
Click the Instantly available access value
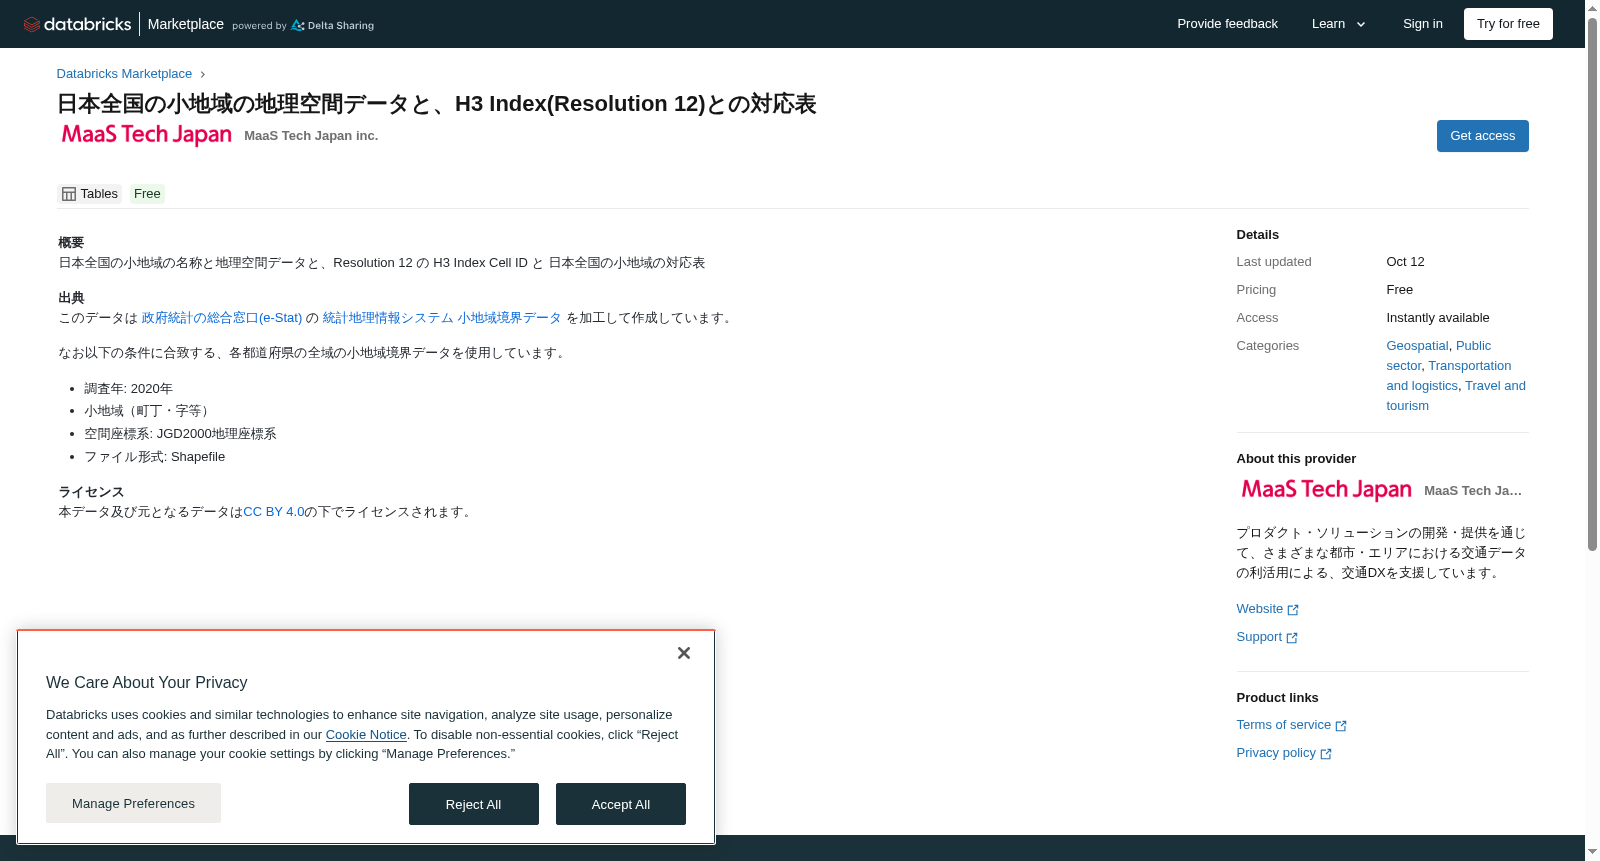tap(1437, 318)
